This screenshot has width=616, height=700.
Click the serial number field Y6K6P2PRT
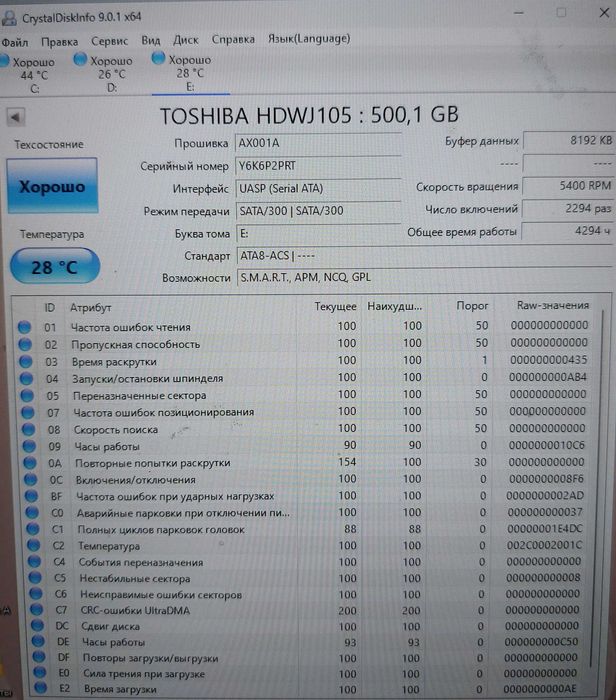point(318,166)
